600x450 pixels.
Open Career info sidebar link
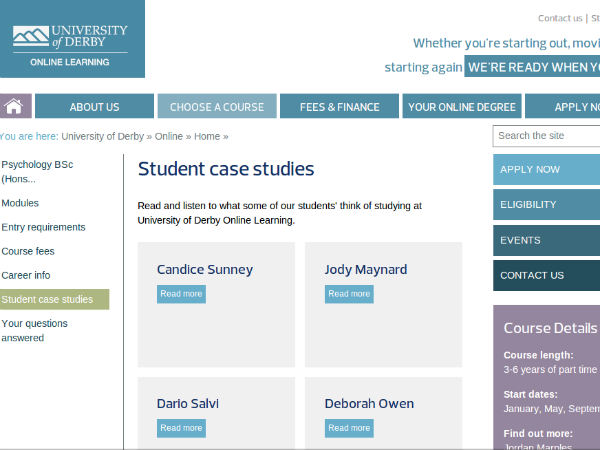click(26, 275)
